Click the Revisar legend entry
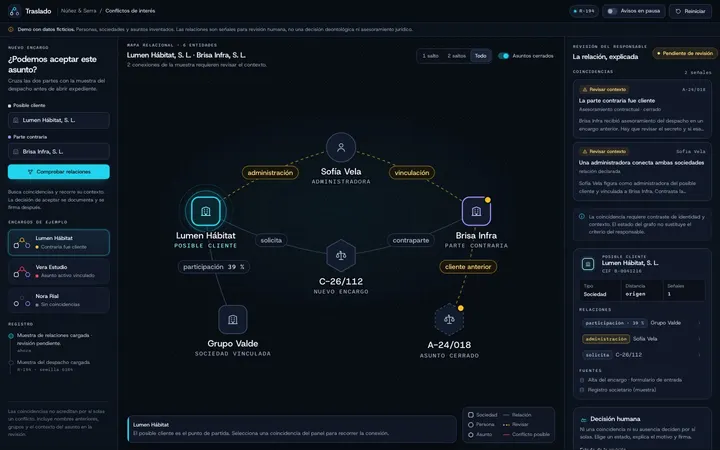The image size is (720, 450). click(x=516, y=425)
